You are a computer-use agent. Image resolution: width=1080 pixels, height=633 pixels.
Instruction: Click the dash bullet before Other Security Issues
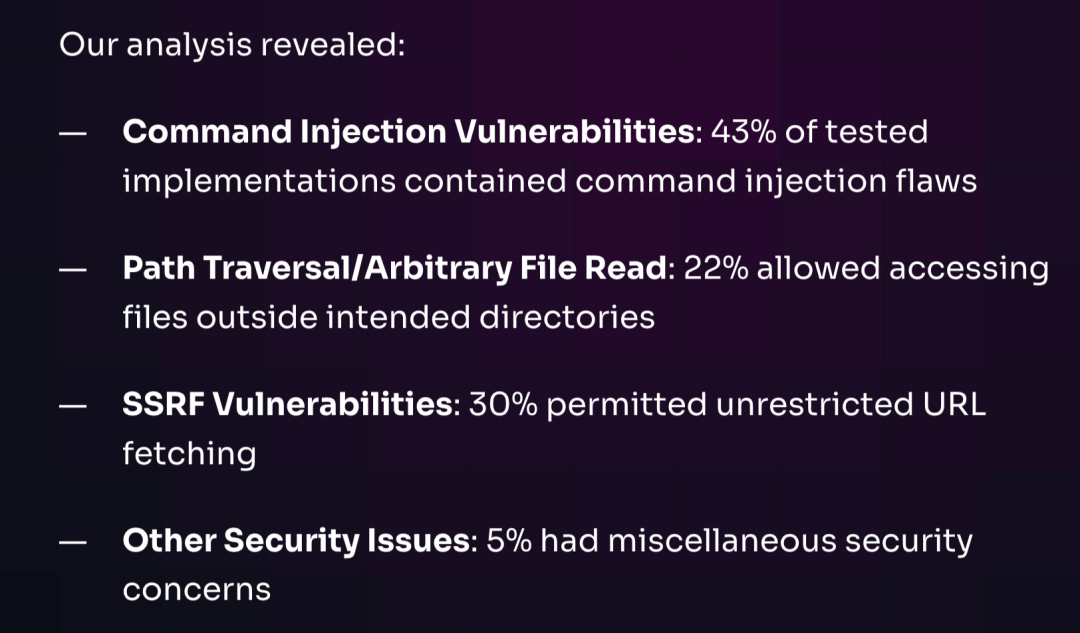coord(73,543)
